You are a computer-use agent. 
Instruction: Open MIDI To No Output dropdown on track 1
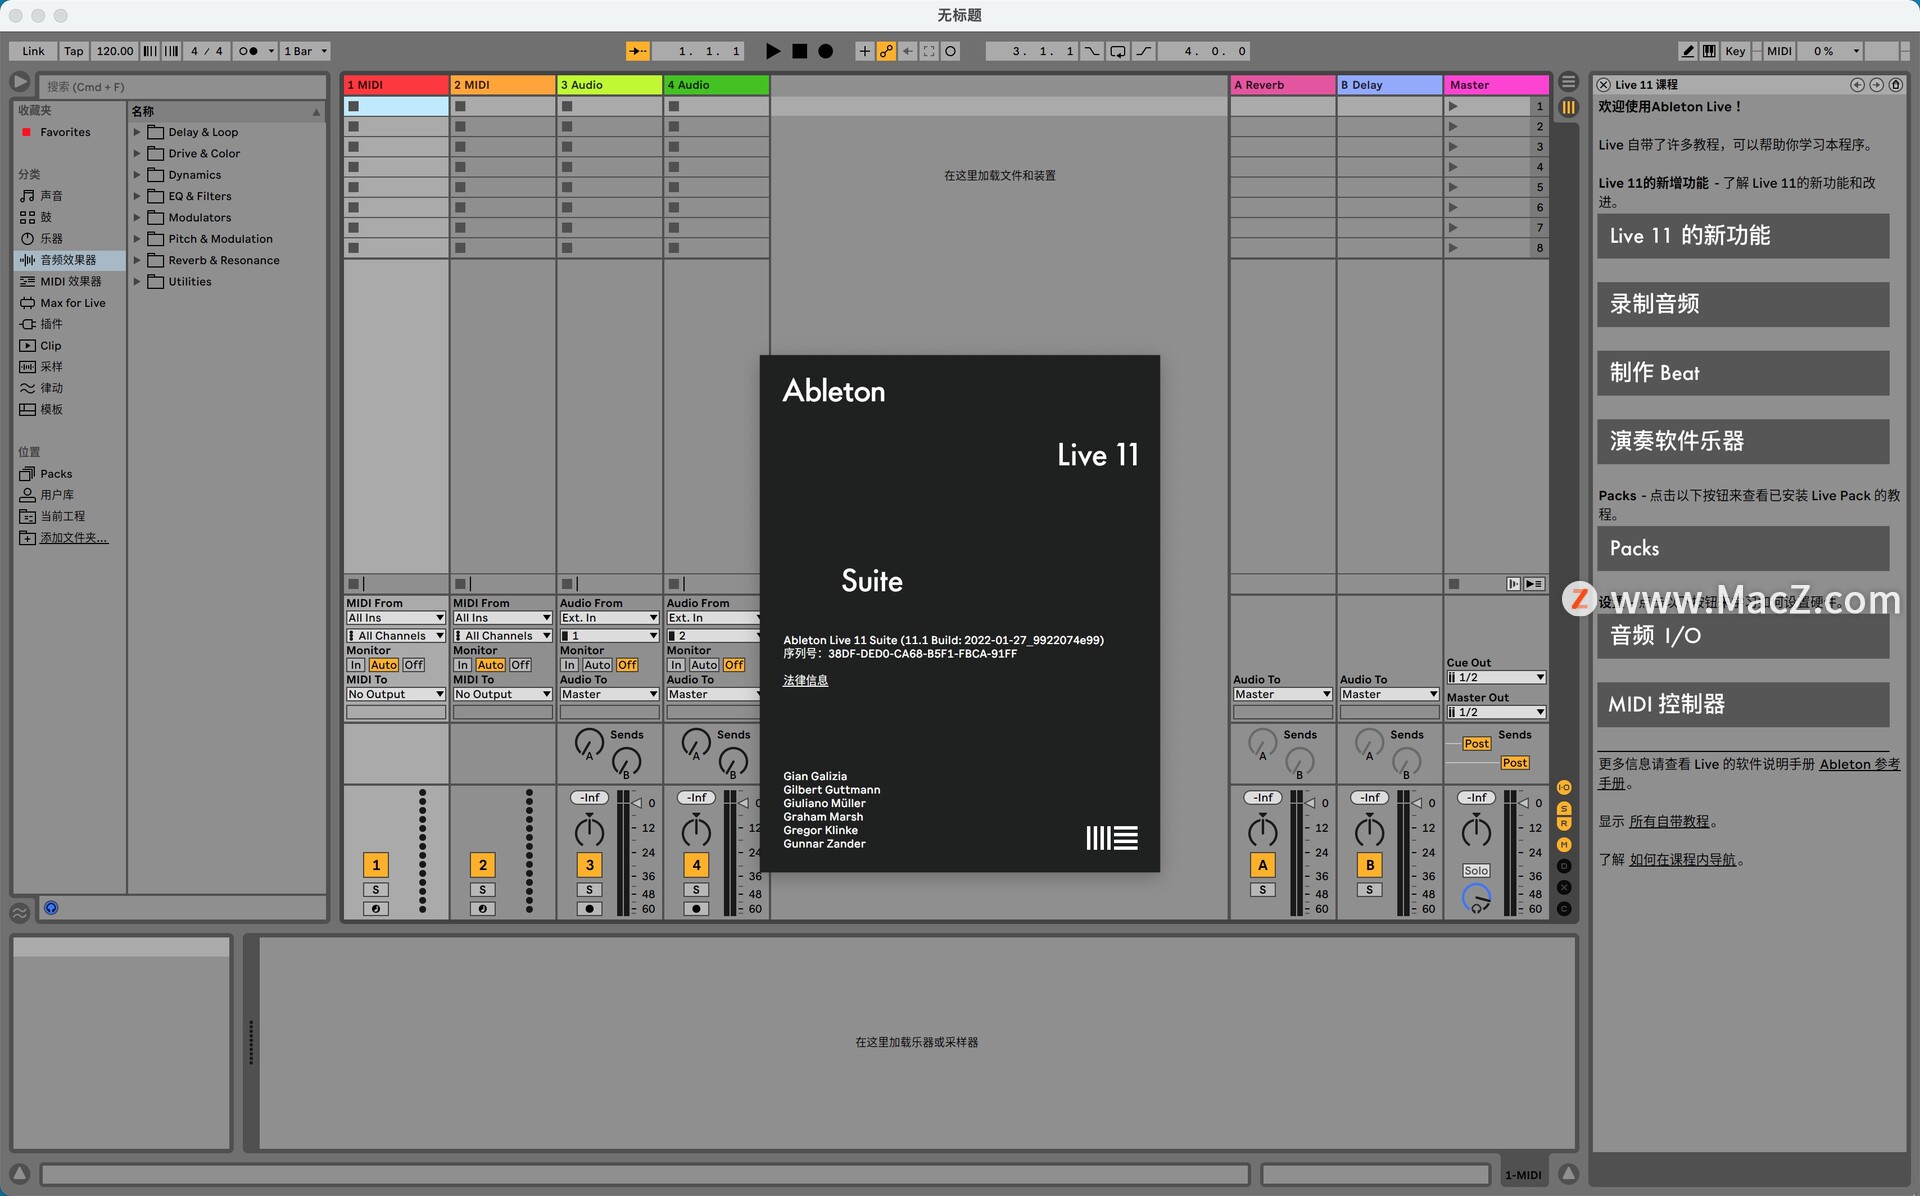[x=396, y=694]
